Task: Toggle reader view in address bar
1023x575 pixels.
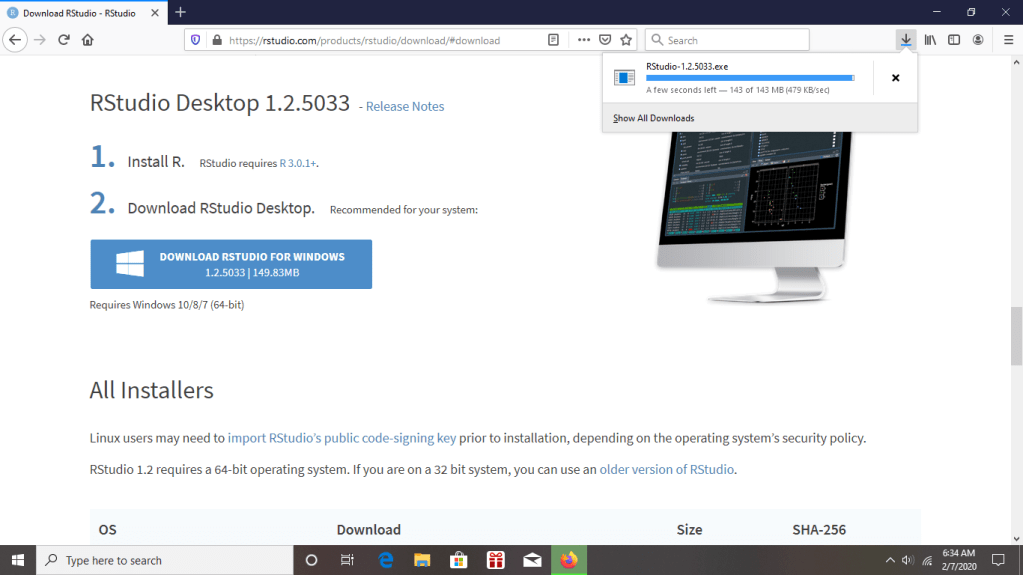Action: (553, 40)
